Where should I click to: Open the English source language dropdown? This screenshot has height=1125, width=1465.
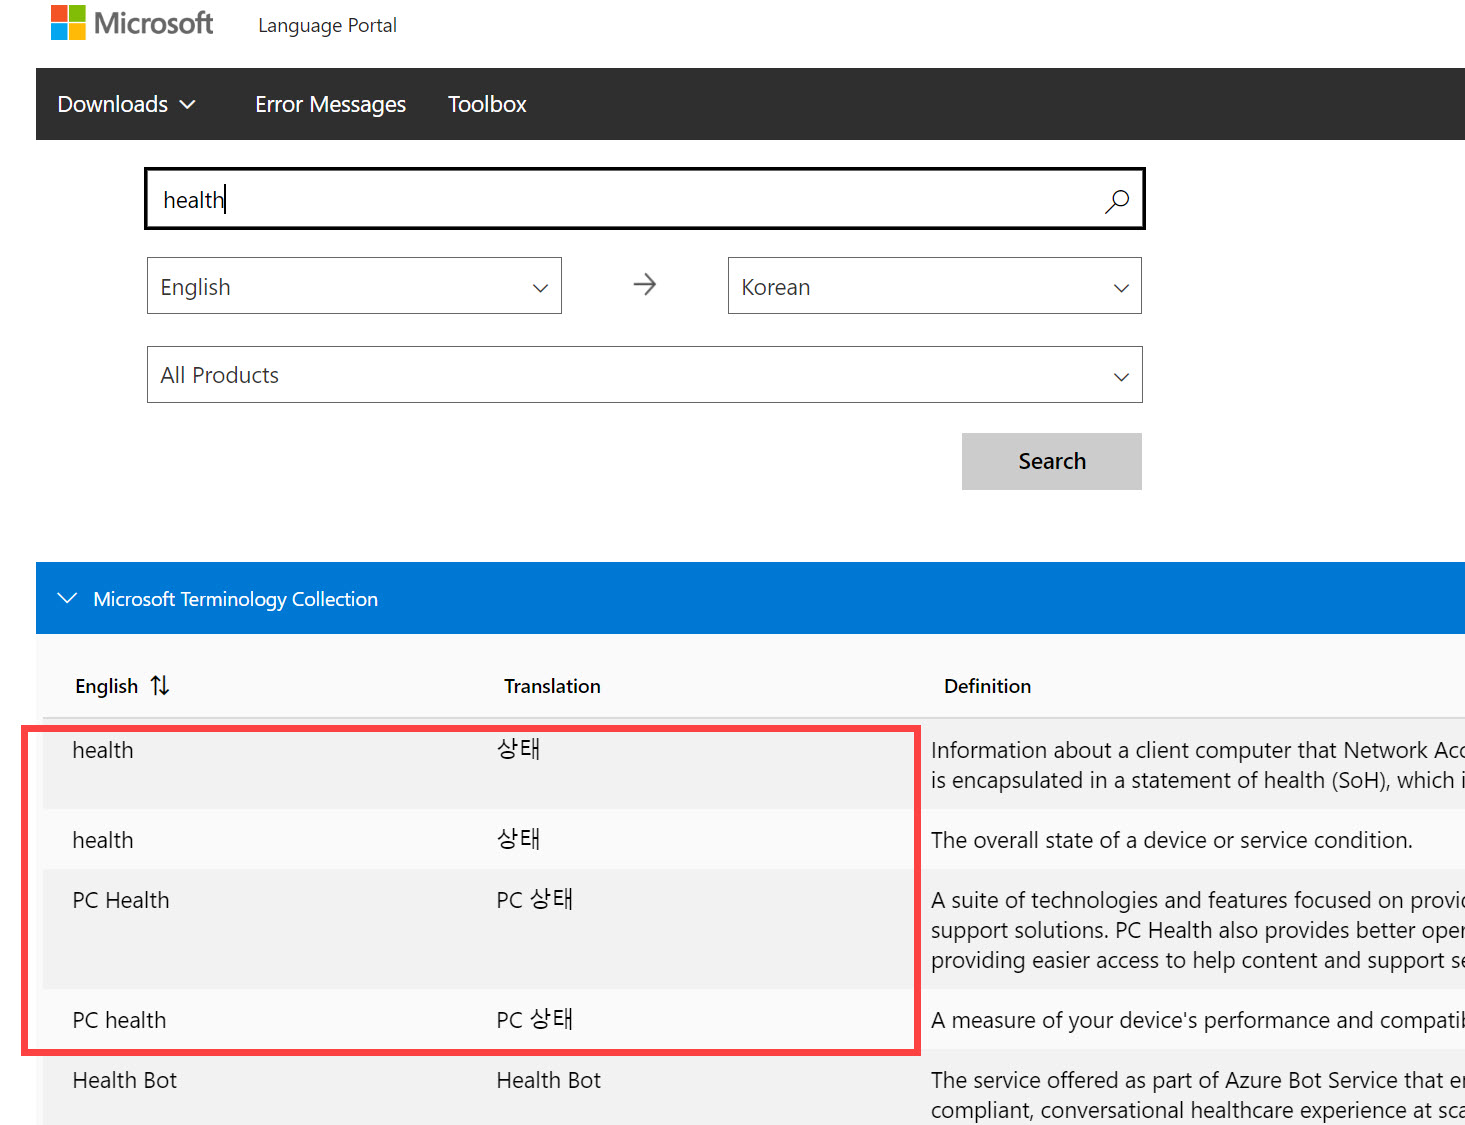pos(354,286)
